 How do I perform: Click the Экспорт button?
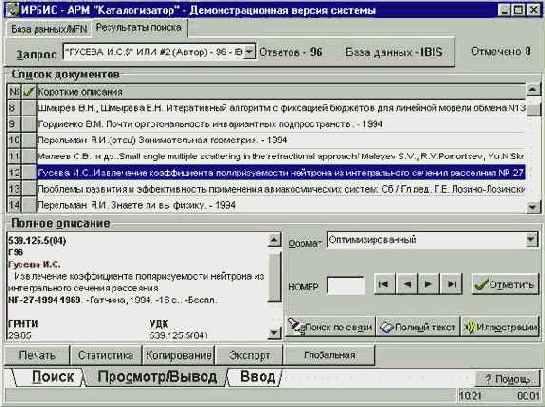pyautogui.click(x=249, y=355)
